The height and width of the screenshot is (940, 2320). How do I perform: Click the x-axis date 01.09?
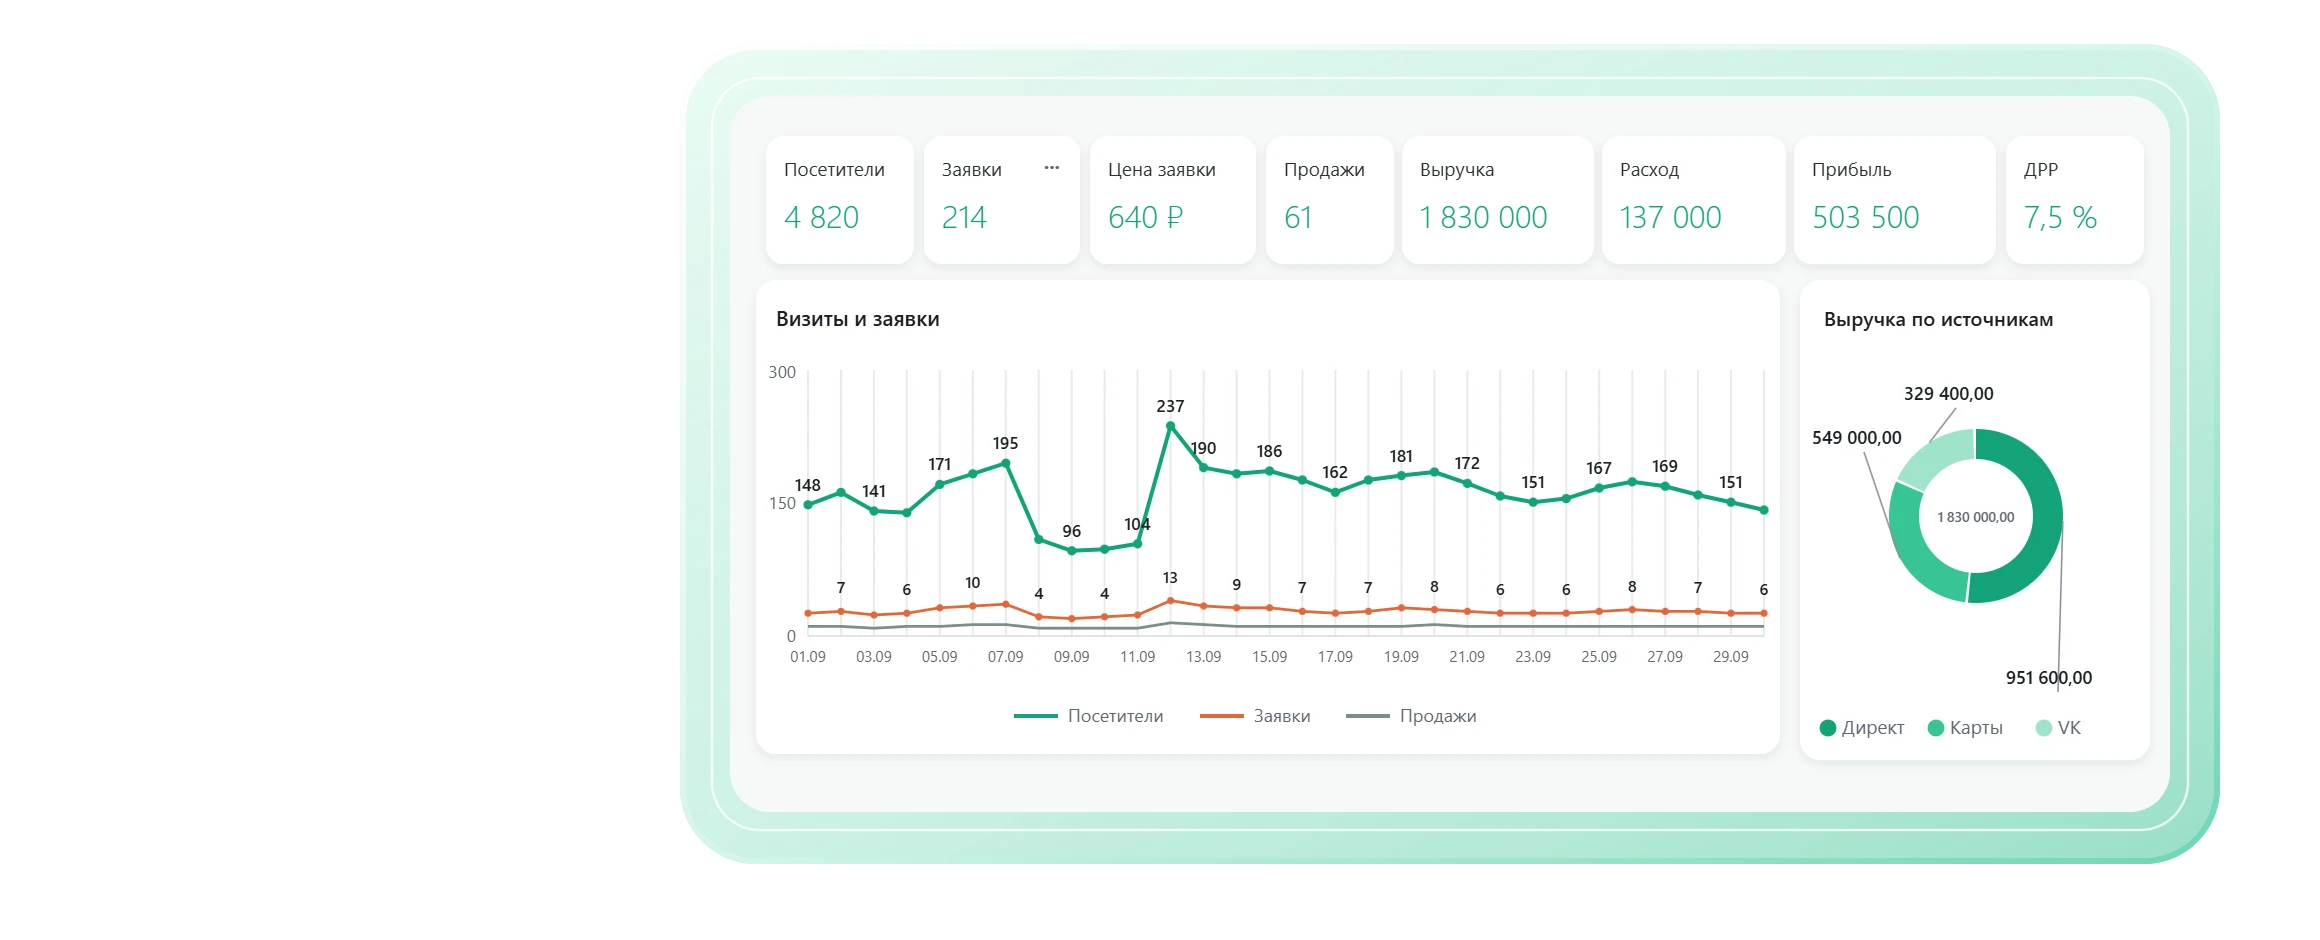click(808, 657)
